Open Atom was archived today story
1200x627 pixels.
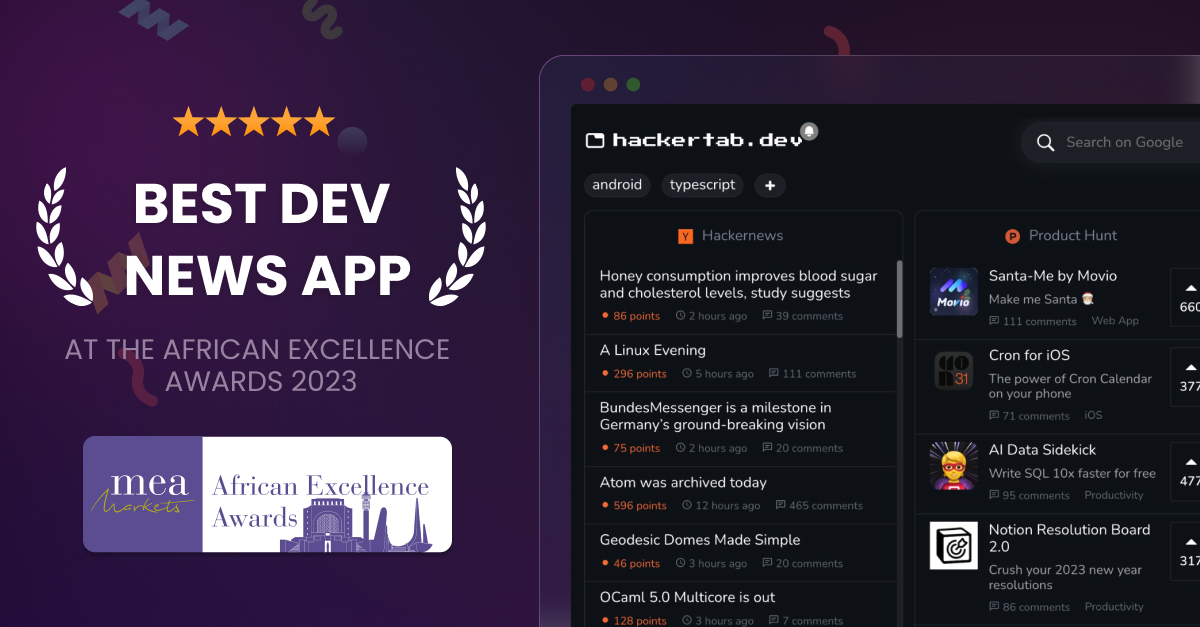[683, 482]
